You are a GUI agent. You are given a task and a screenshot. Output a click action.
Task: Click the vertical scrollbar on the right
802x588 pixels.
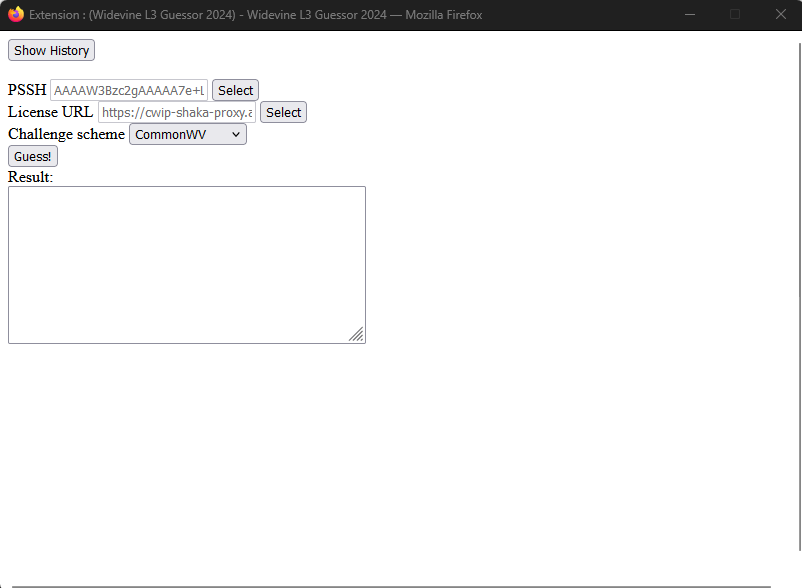coord(799,297)
